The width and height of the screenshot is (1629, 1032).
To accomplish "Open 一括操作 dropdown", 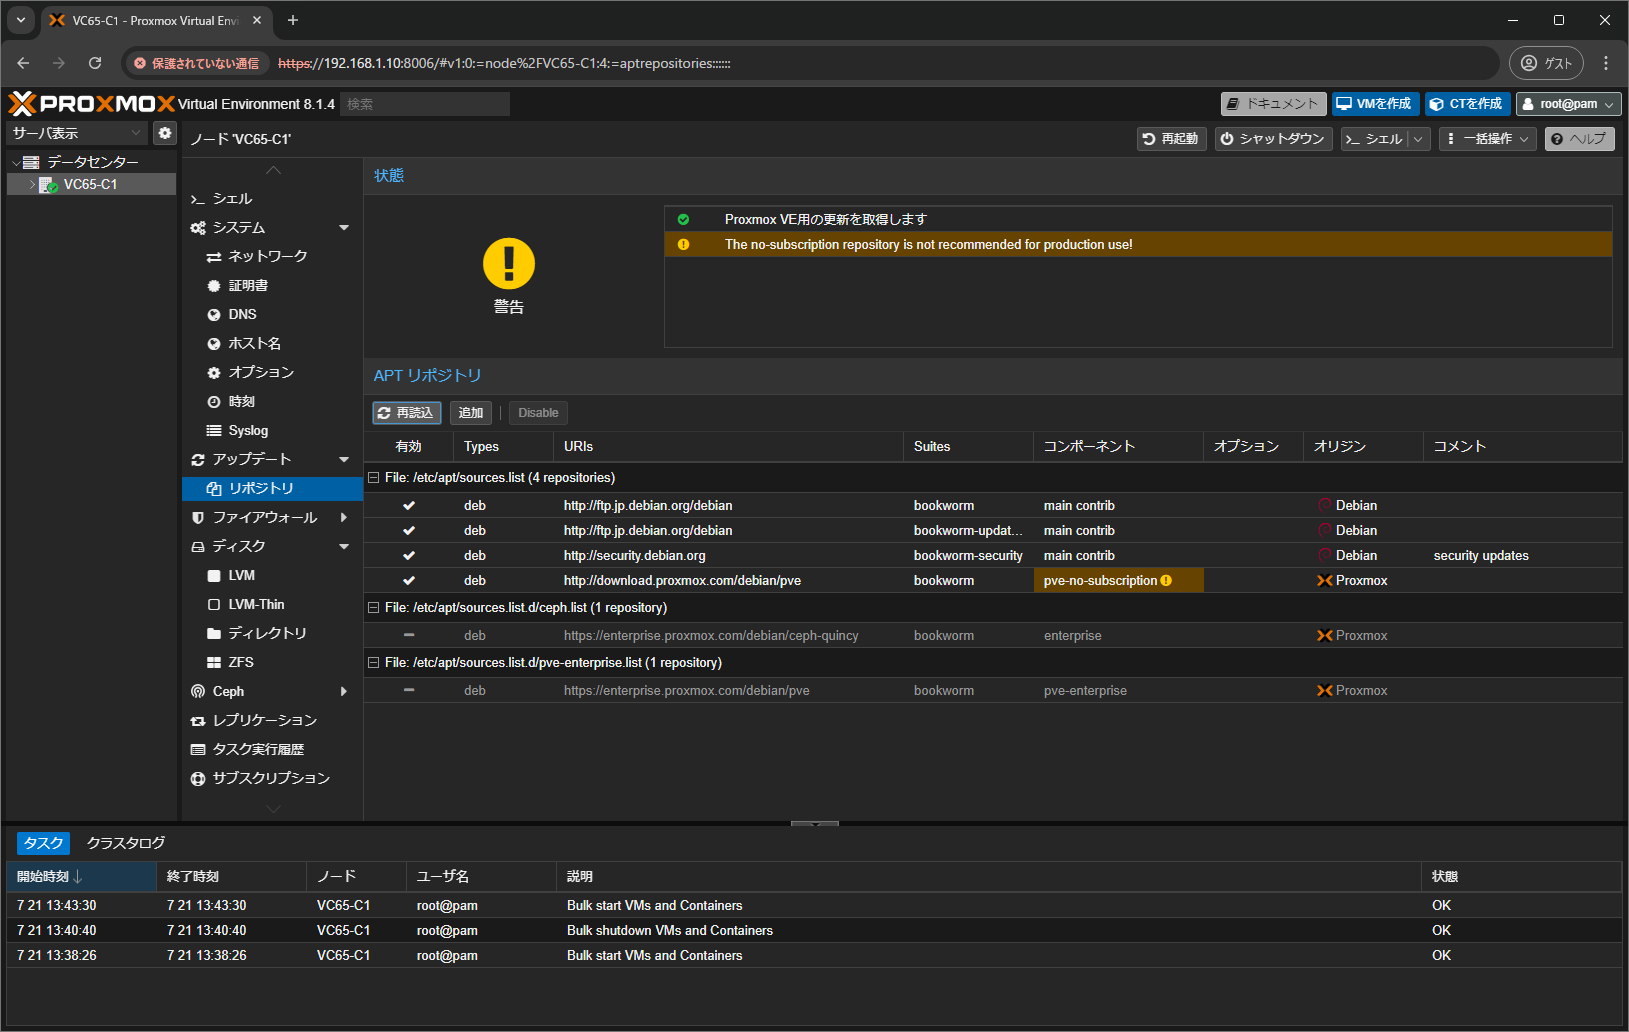I will [1488, 139].
